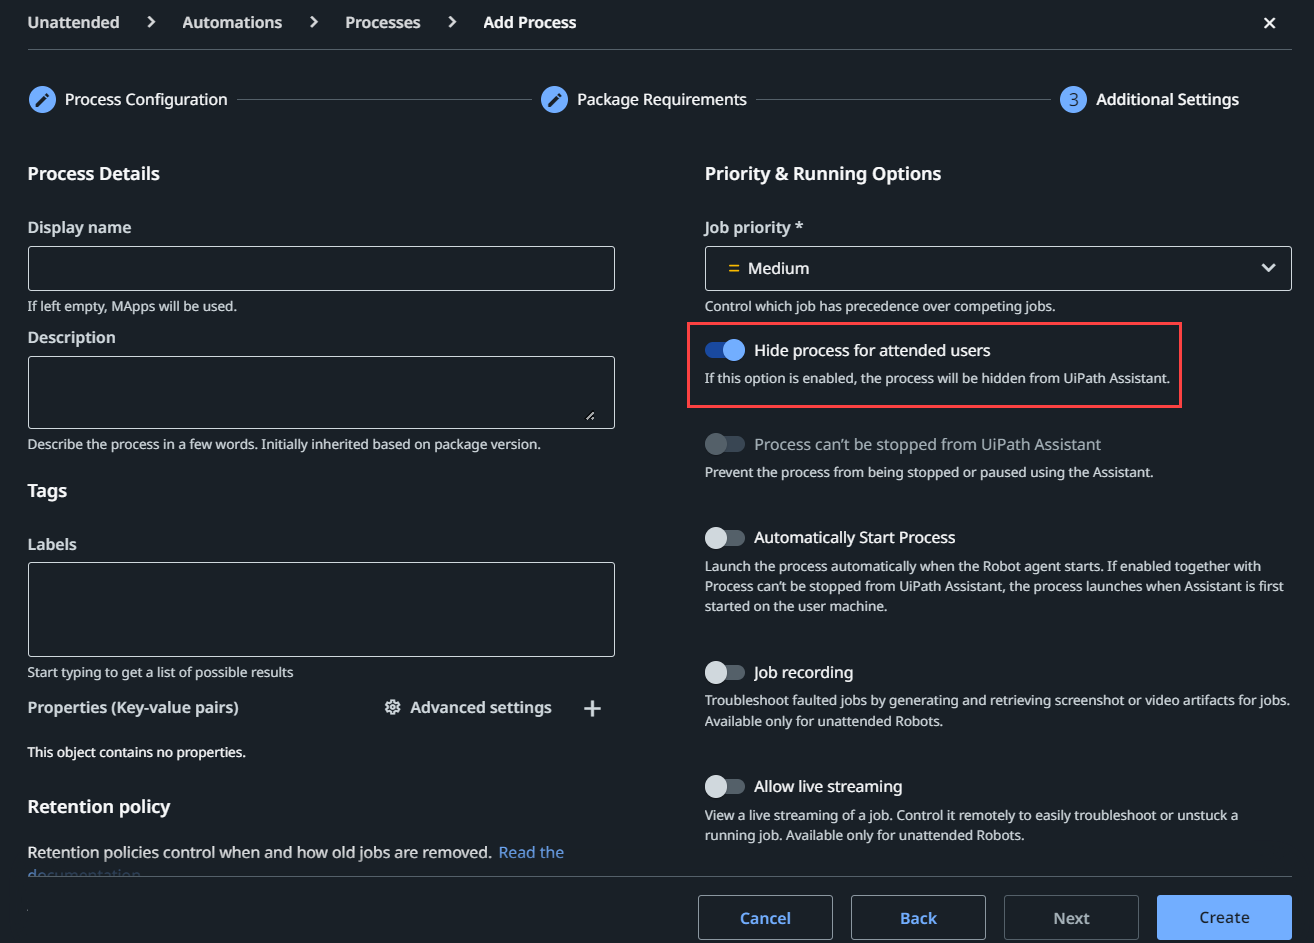1314x943 pixels.
Task: Disable Hide process for attended users
Action: tap(725, 350)
